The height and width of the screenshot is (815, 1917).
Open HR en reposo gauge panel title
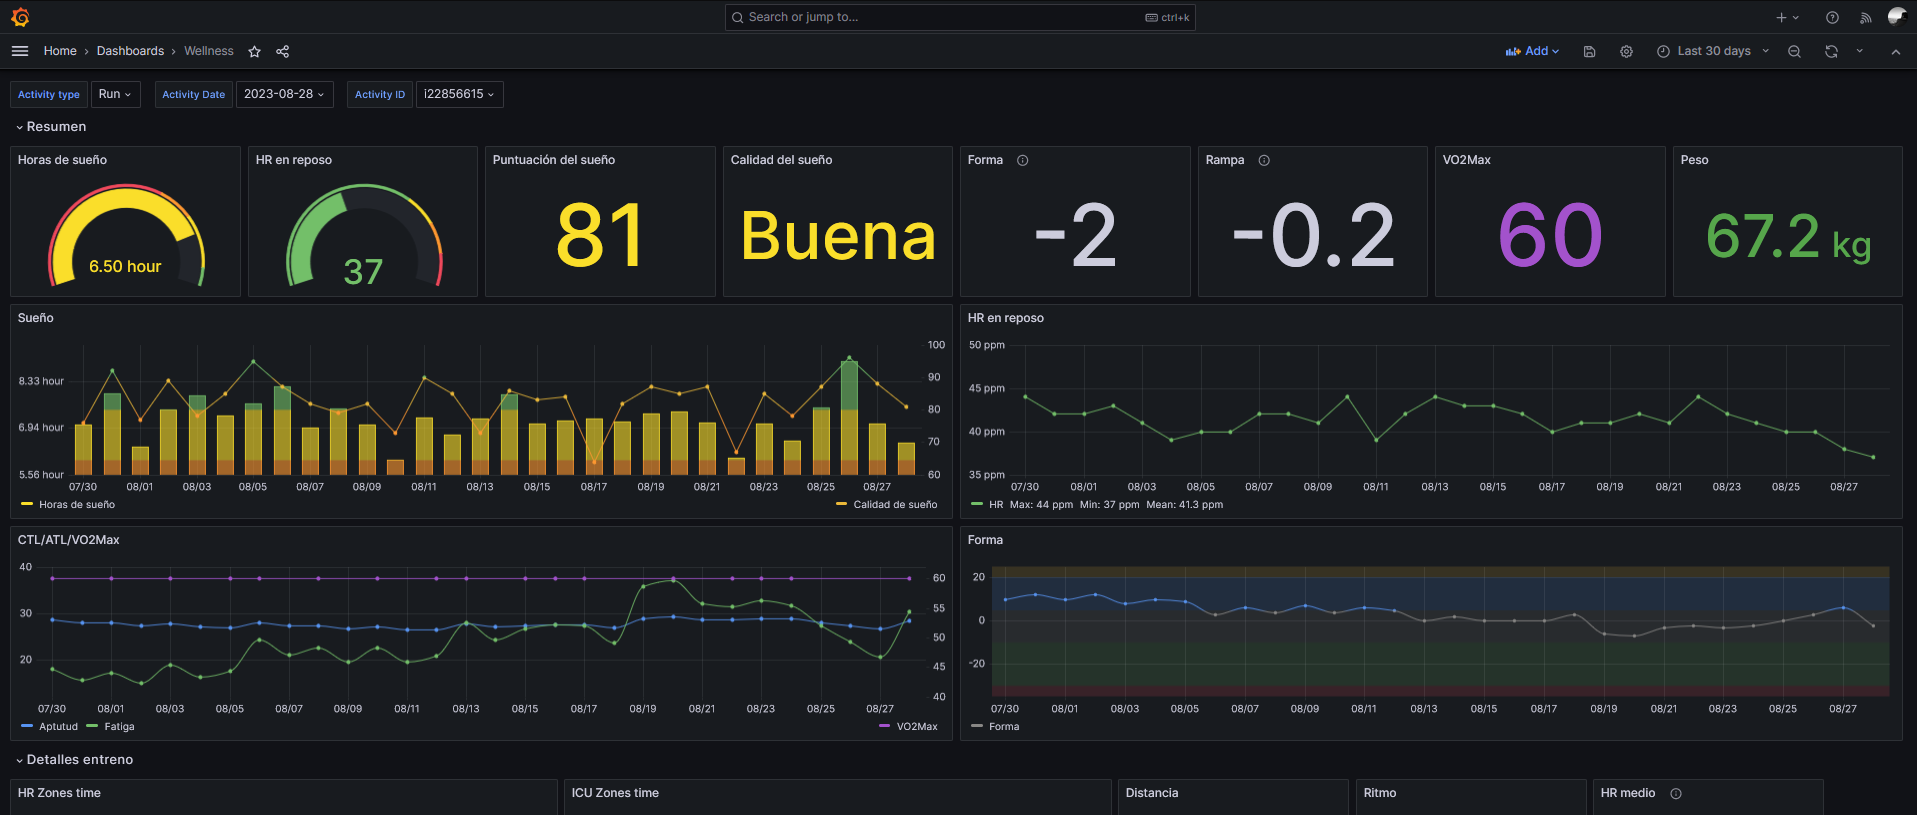tap(294, 160)
